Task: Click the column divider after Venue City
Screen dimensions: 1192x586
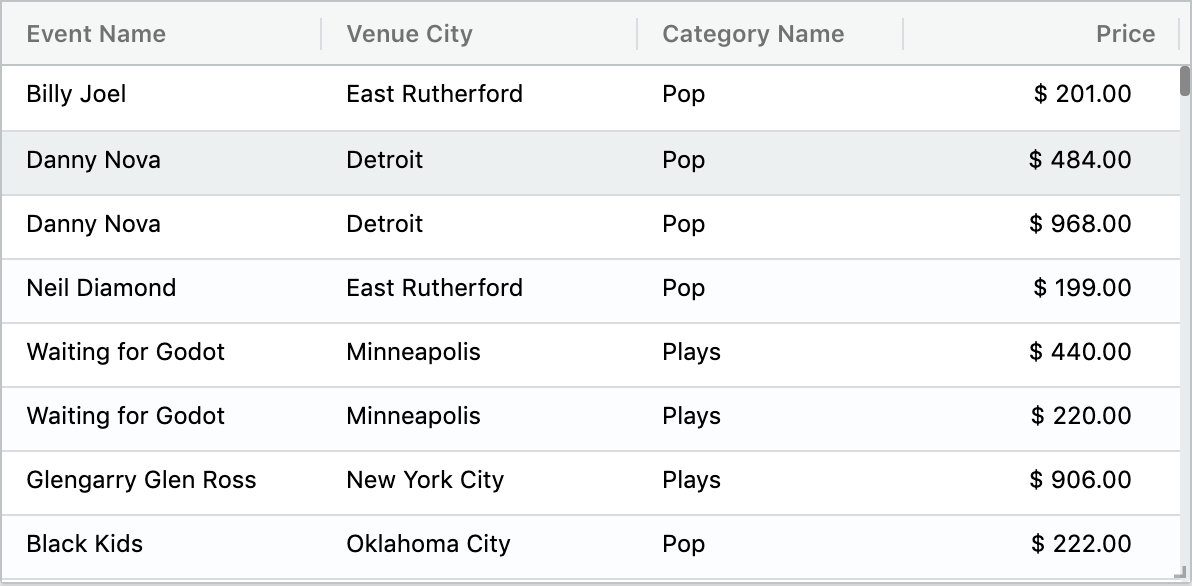Action: [637, 34]
